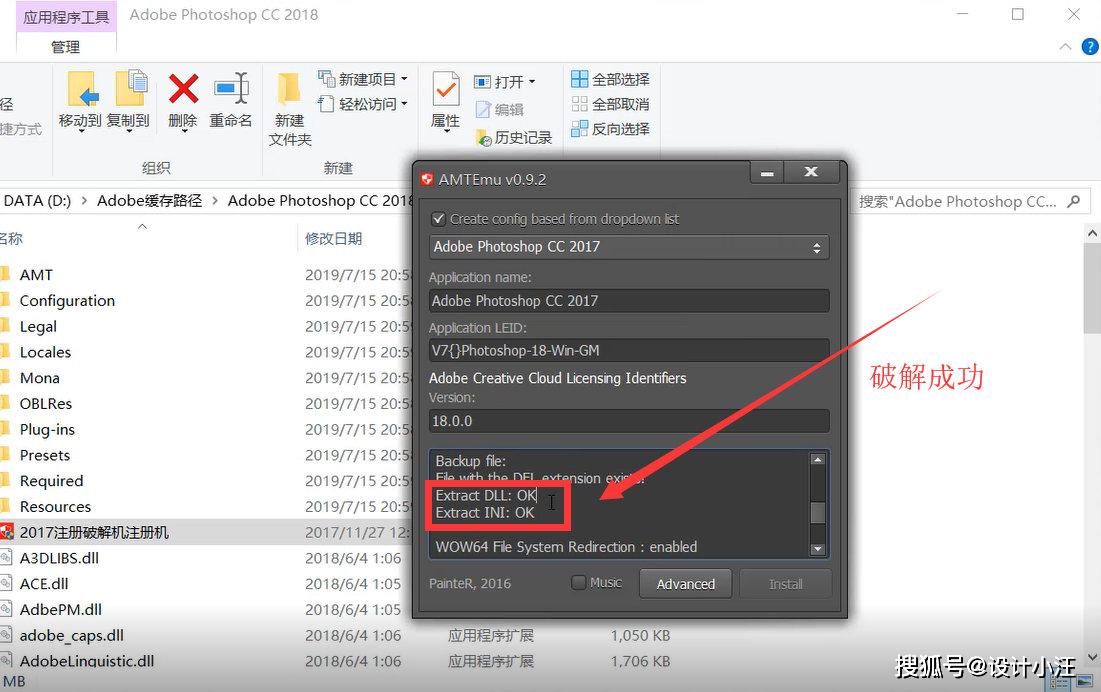Click the AMTEmu log scrollbar thumb
1101x692 pixels.
click(817, 512)
